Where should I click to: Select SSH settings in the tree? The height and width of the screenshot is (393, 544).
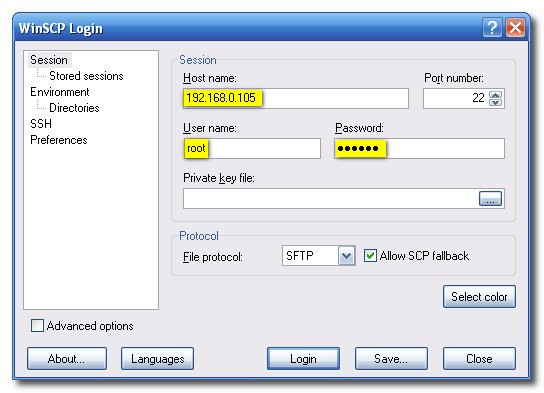(x=41, y=124)
